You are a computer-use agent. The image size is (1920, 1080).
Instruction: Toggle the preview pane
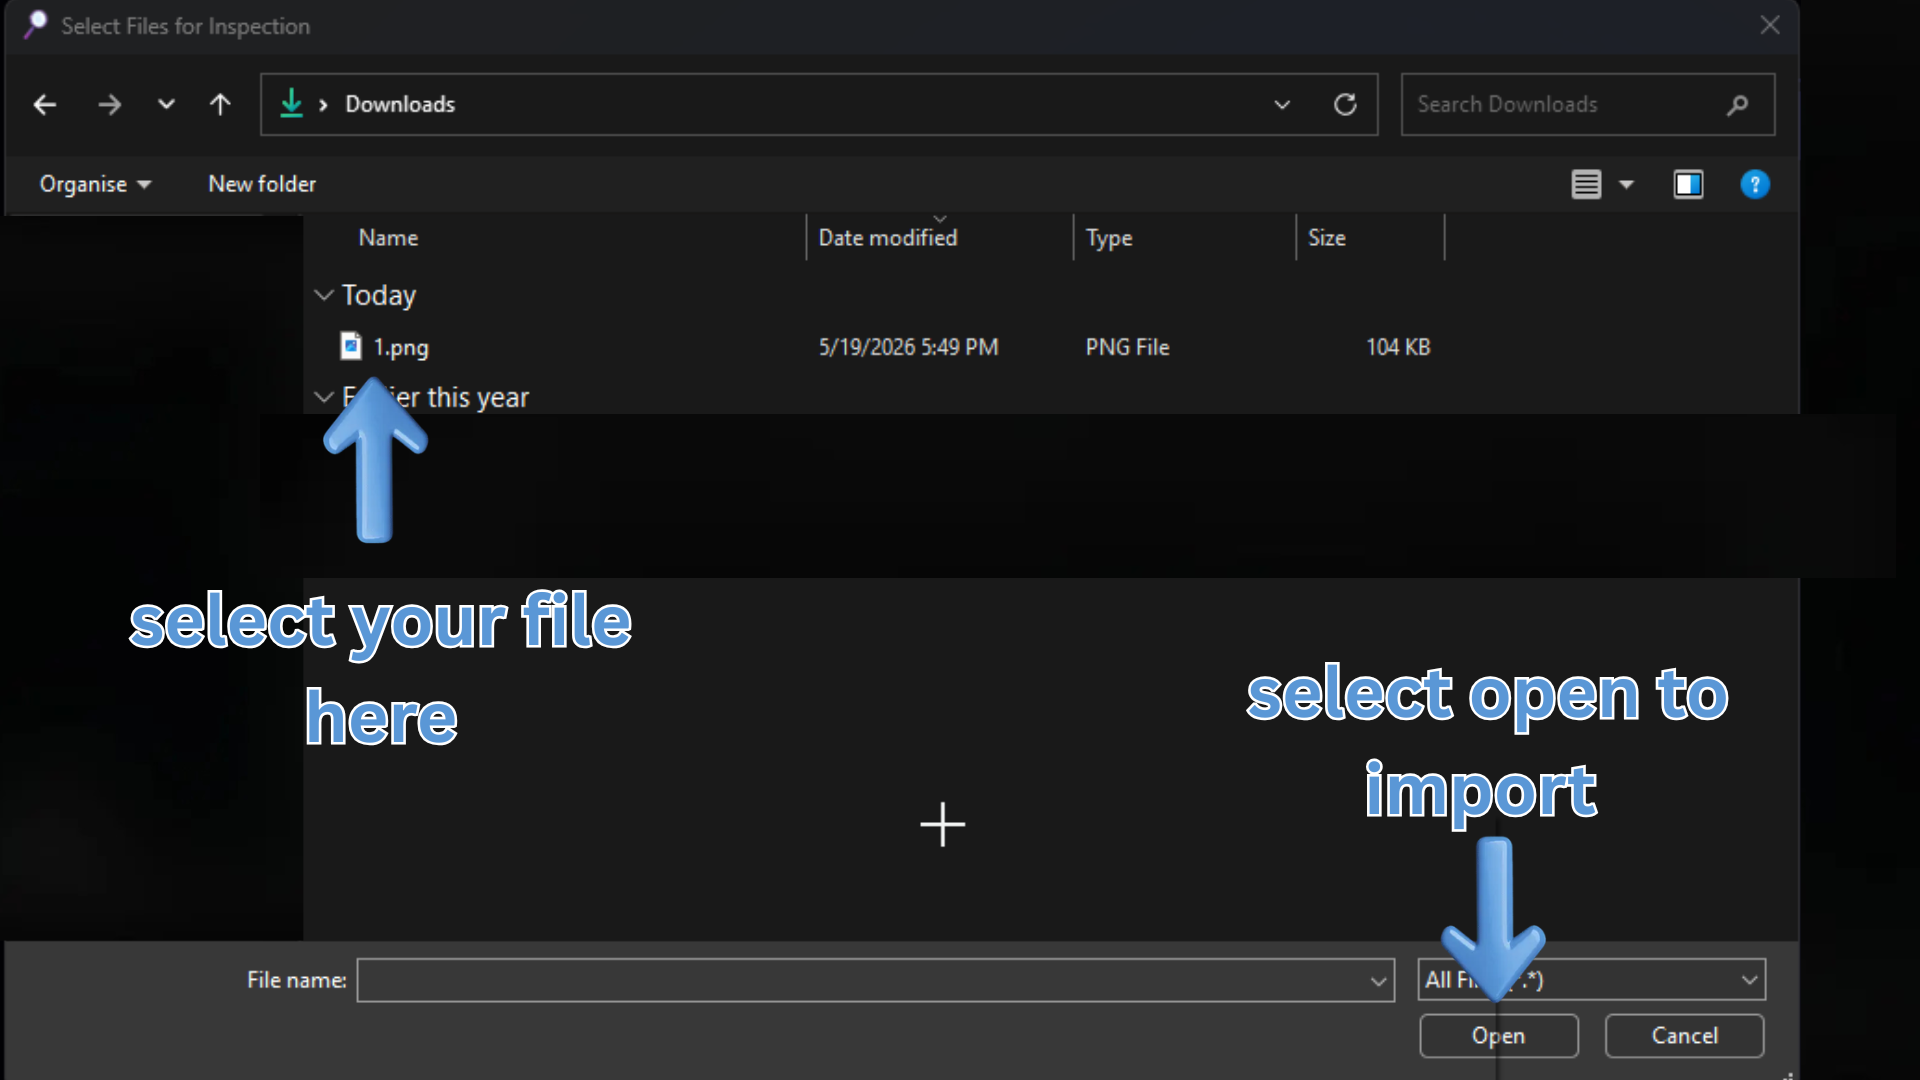1688,184
